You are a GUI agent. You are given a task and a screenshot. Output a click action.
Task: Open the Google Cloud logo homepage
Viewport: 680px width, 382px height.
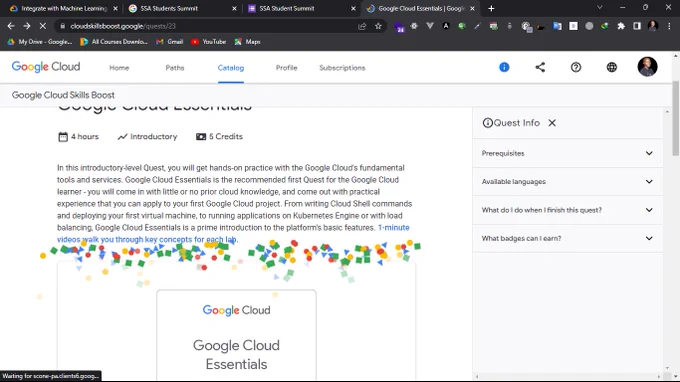tap(46, 67)
